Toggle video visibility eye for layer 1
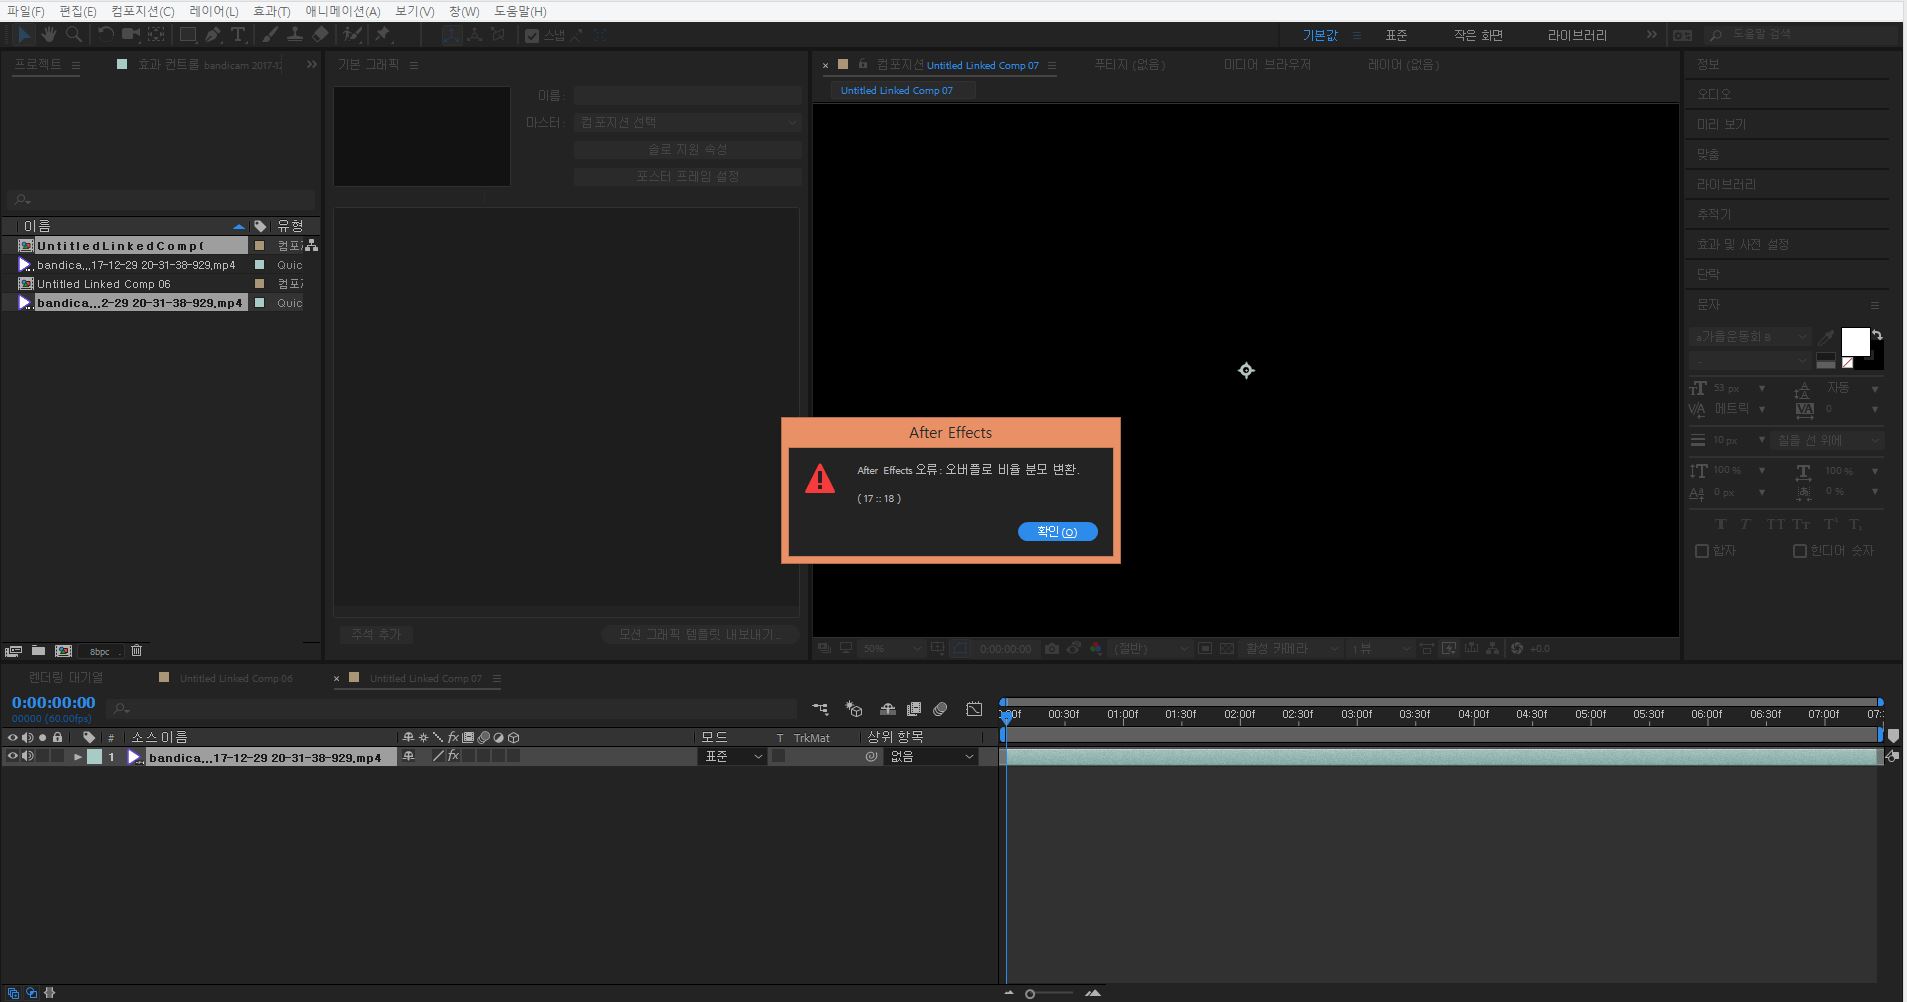Viewport: 1907px width, 1002px height. [x=13, y=757]
